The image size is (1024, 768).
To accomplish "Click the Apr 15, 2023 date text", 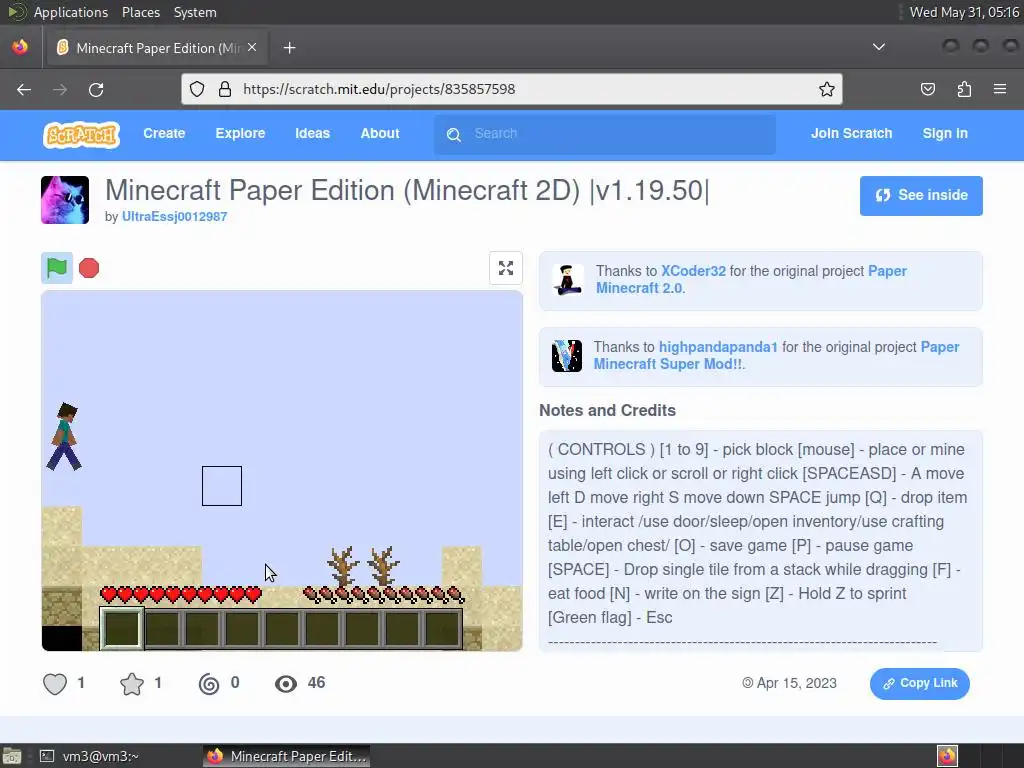I will point(797,683).
